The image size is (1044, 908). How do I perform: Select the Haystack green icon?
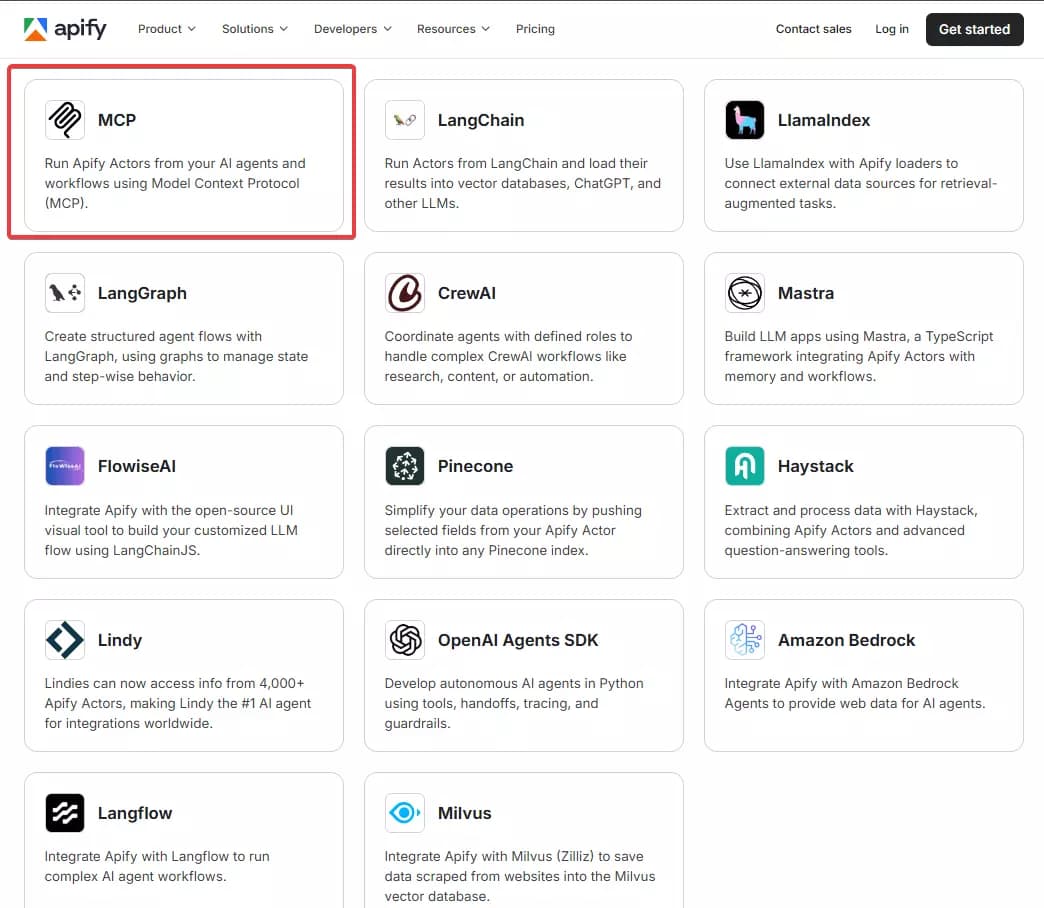coord(744,466)
